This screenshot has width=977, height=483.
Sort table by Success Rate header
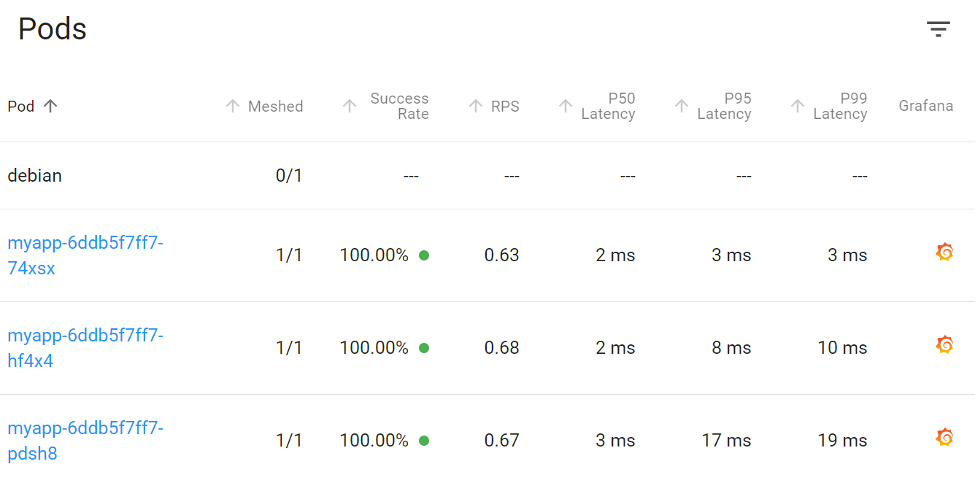pos(399,107)
